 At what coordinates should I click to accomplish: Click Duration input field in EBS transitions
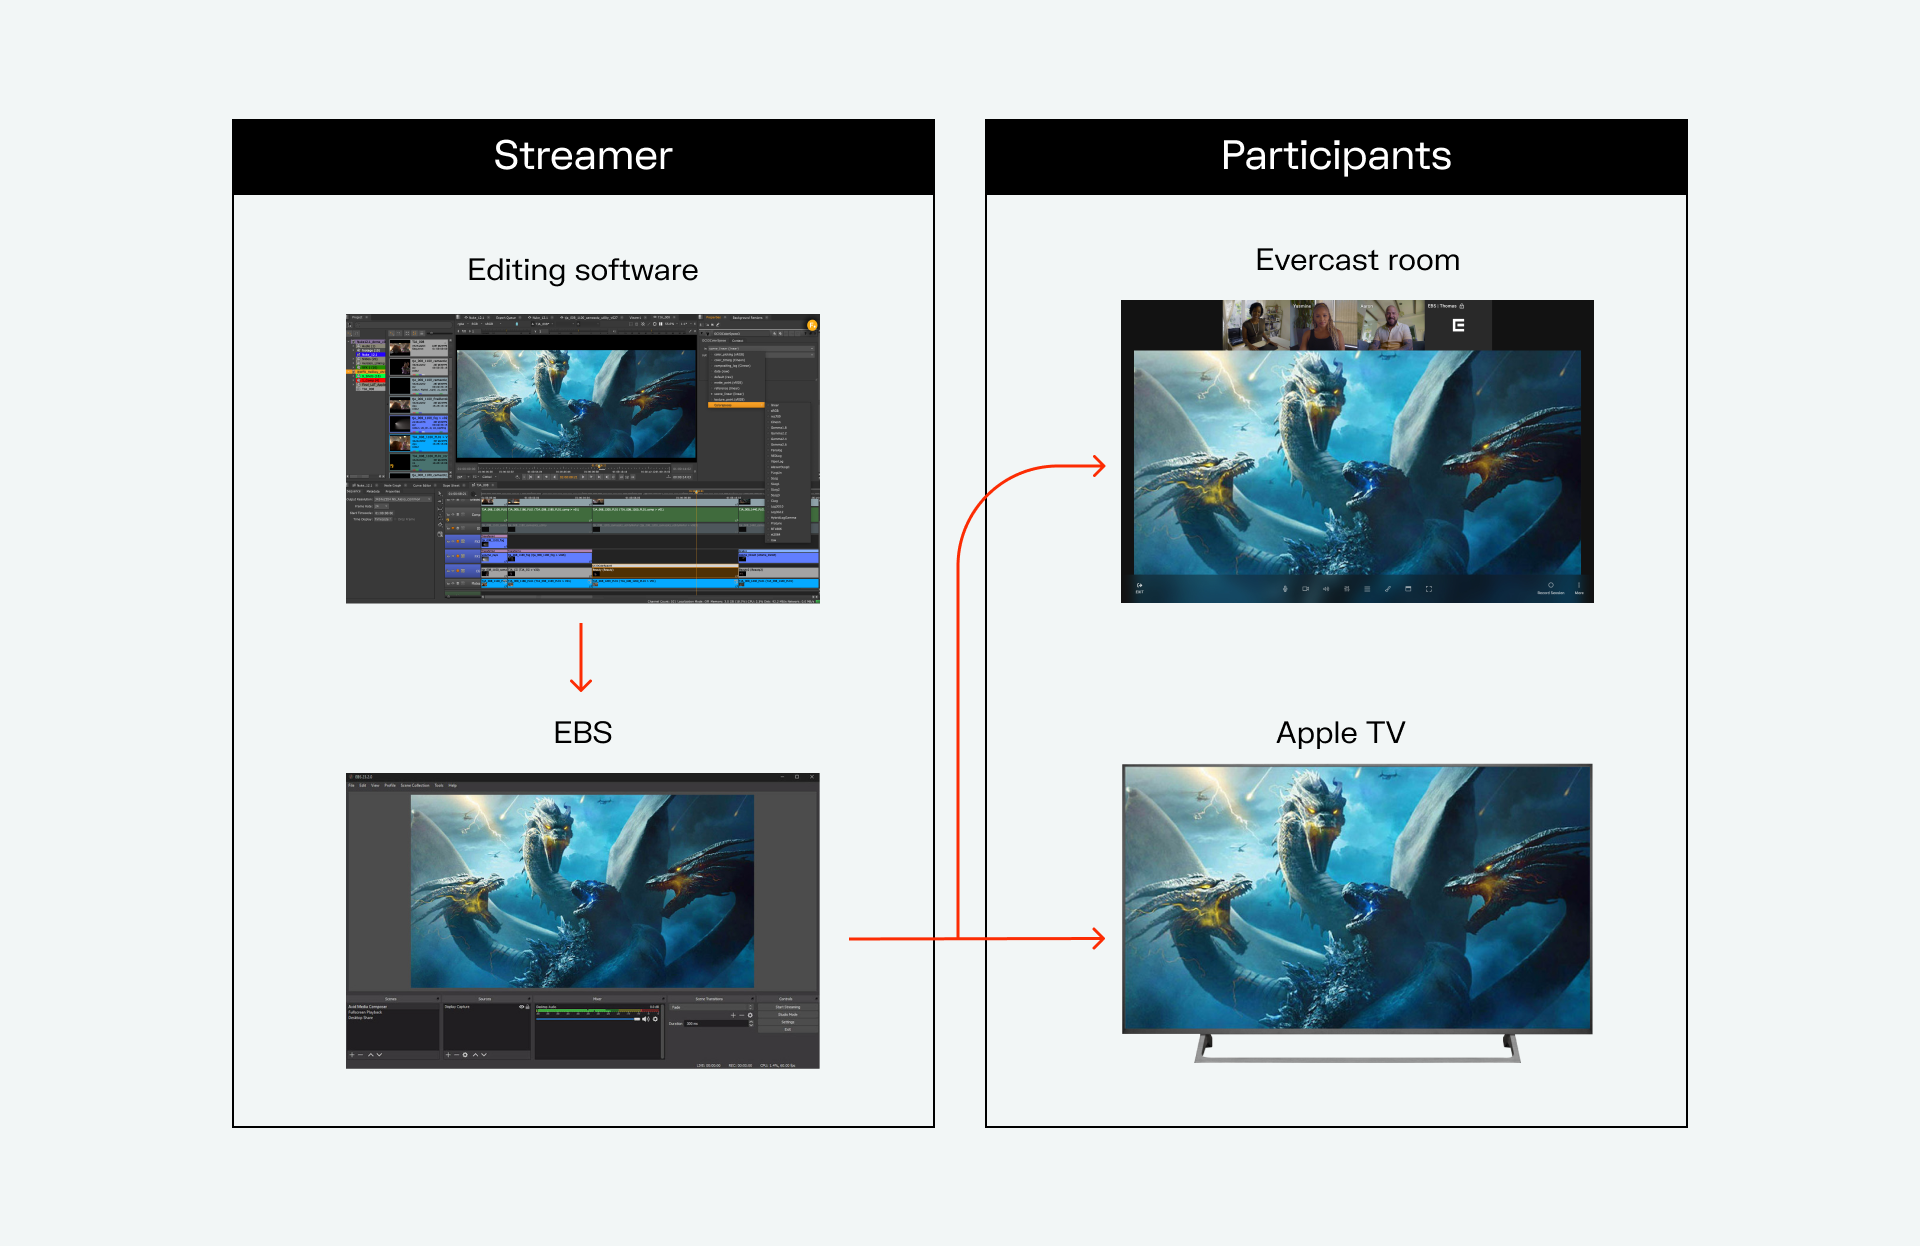716,1023
